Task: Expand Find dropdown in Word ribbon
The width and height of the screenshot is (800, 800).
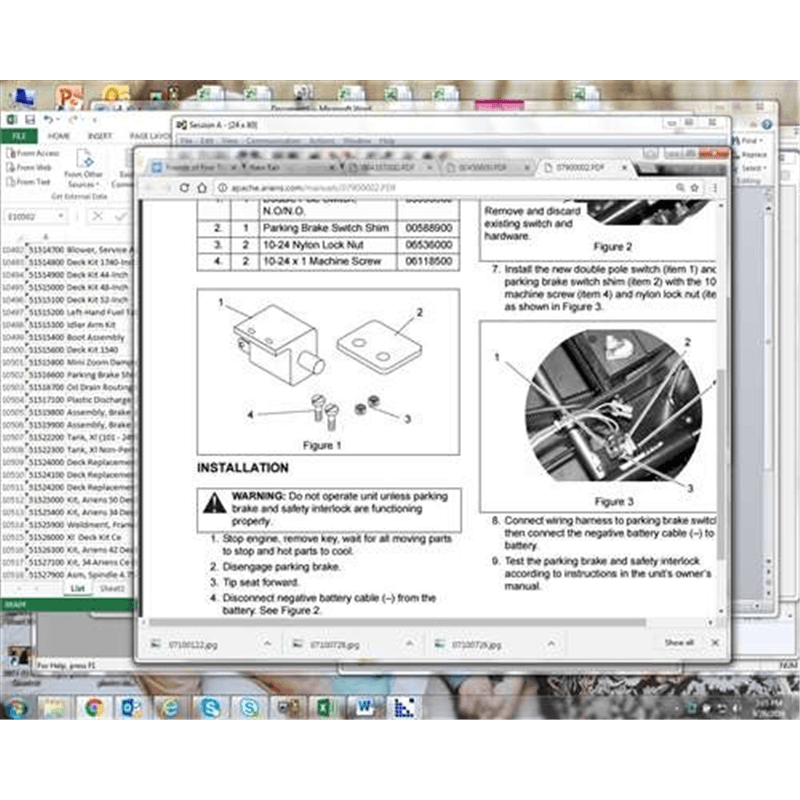Action: 761,140
